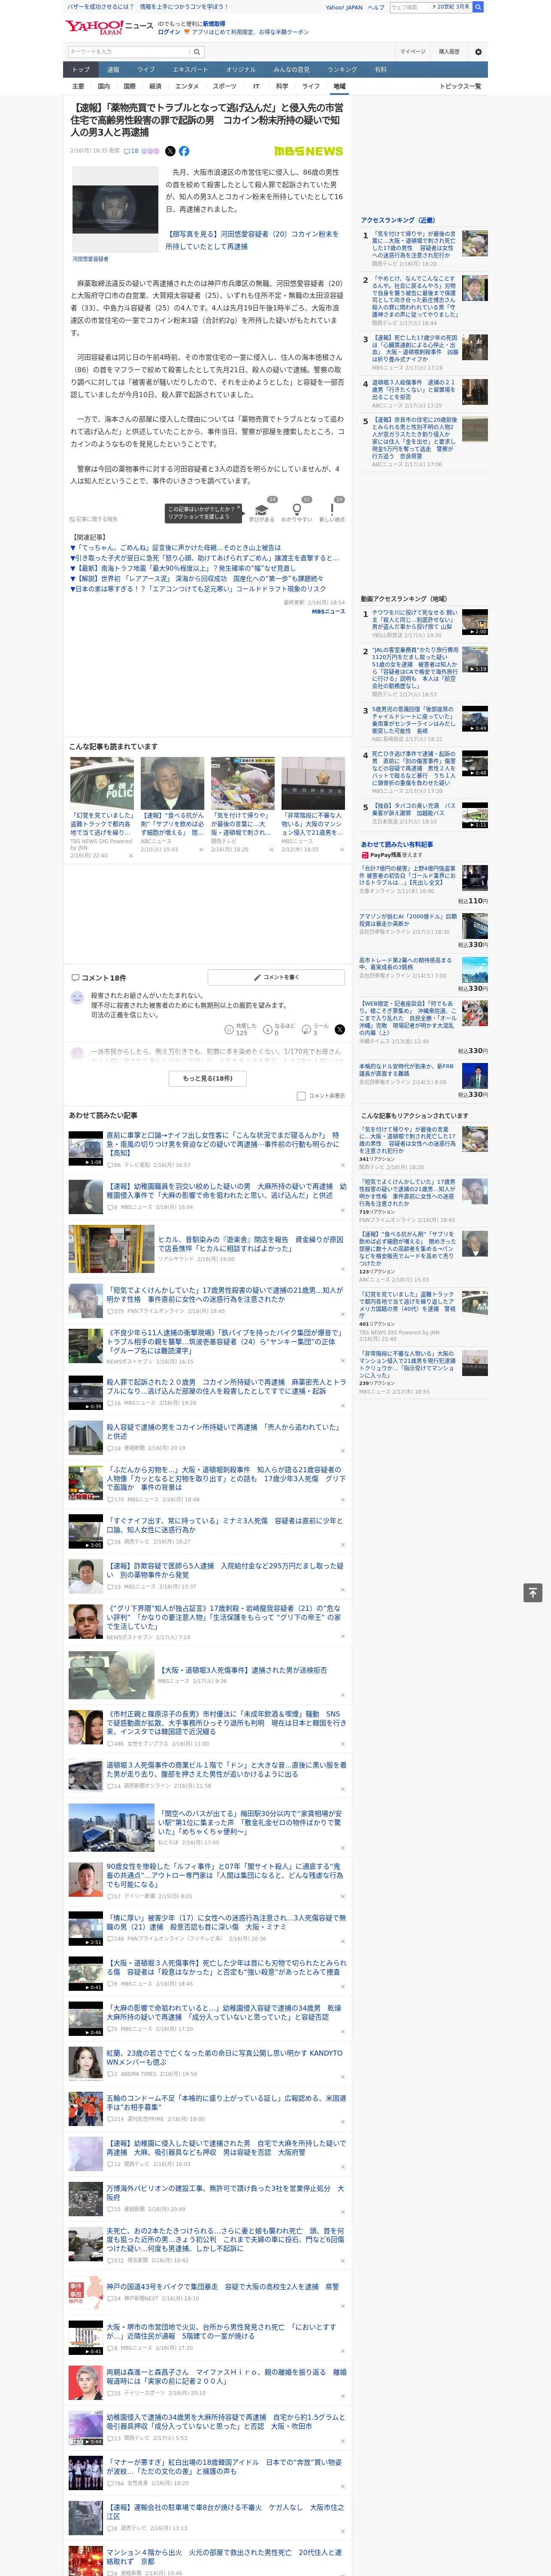Open the 速報 tab
The image size is (551, 2576).
click(113, 70)
